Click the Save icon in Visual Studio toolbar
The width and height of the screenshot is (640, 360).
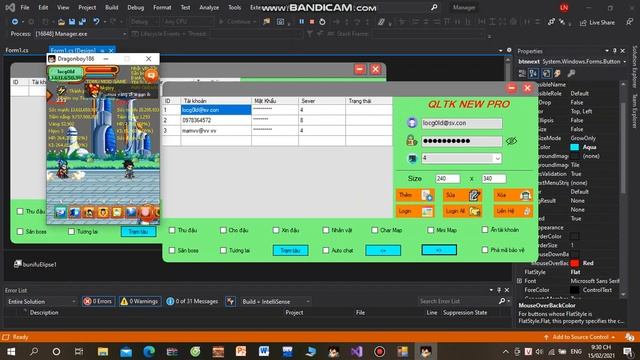coord(72,22)
